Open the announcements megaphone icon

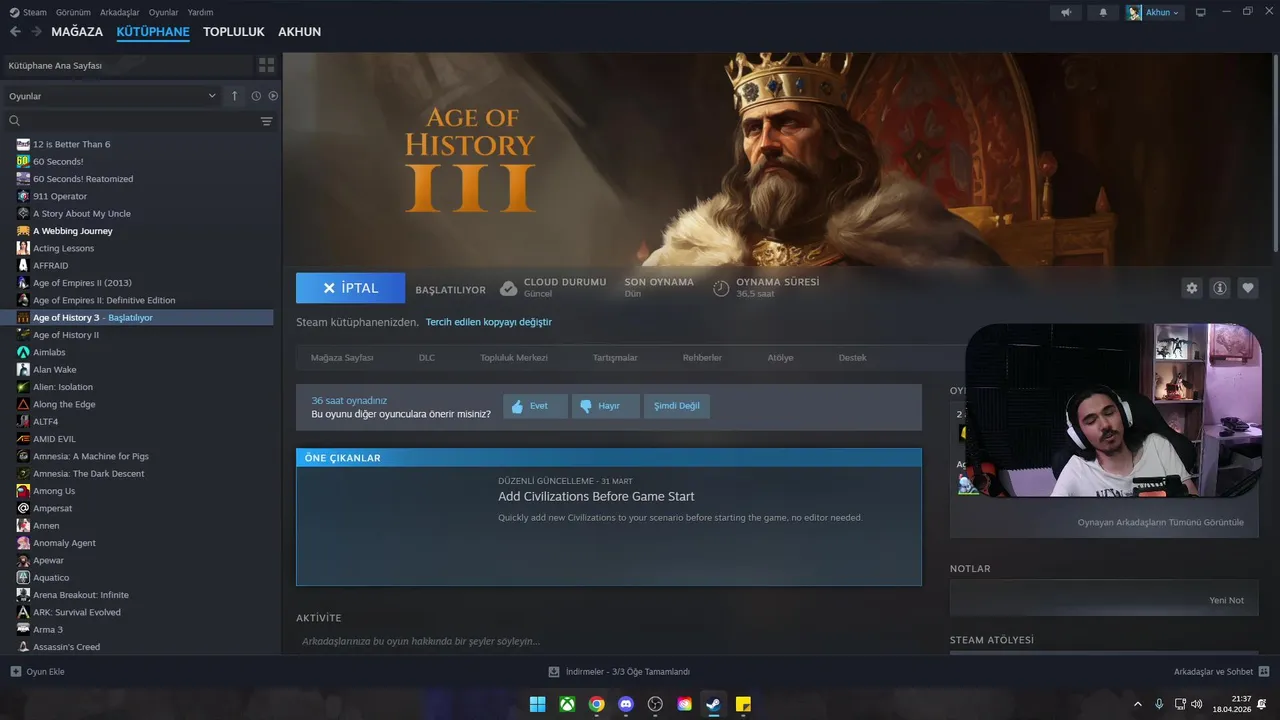(1066, 12)
